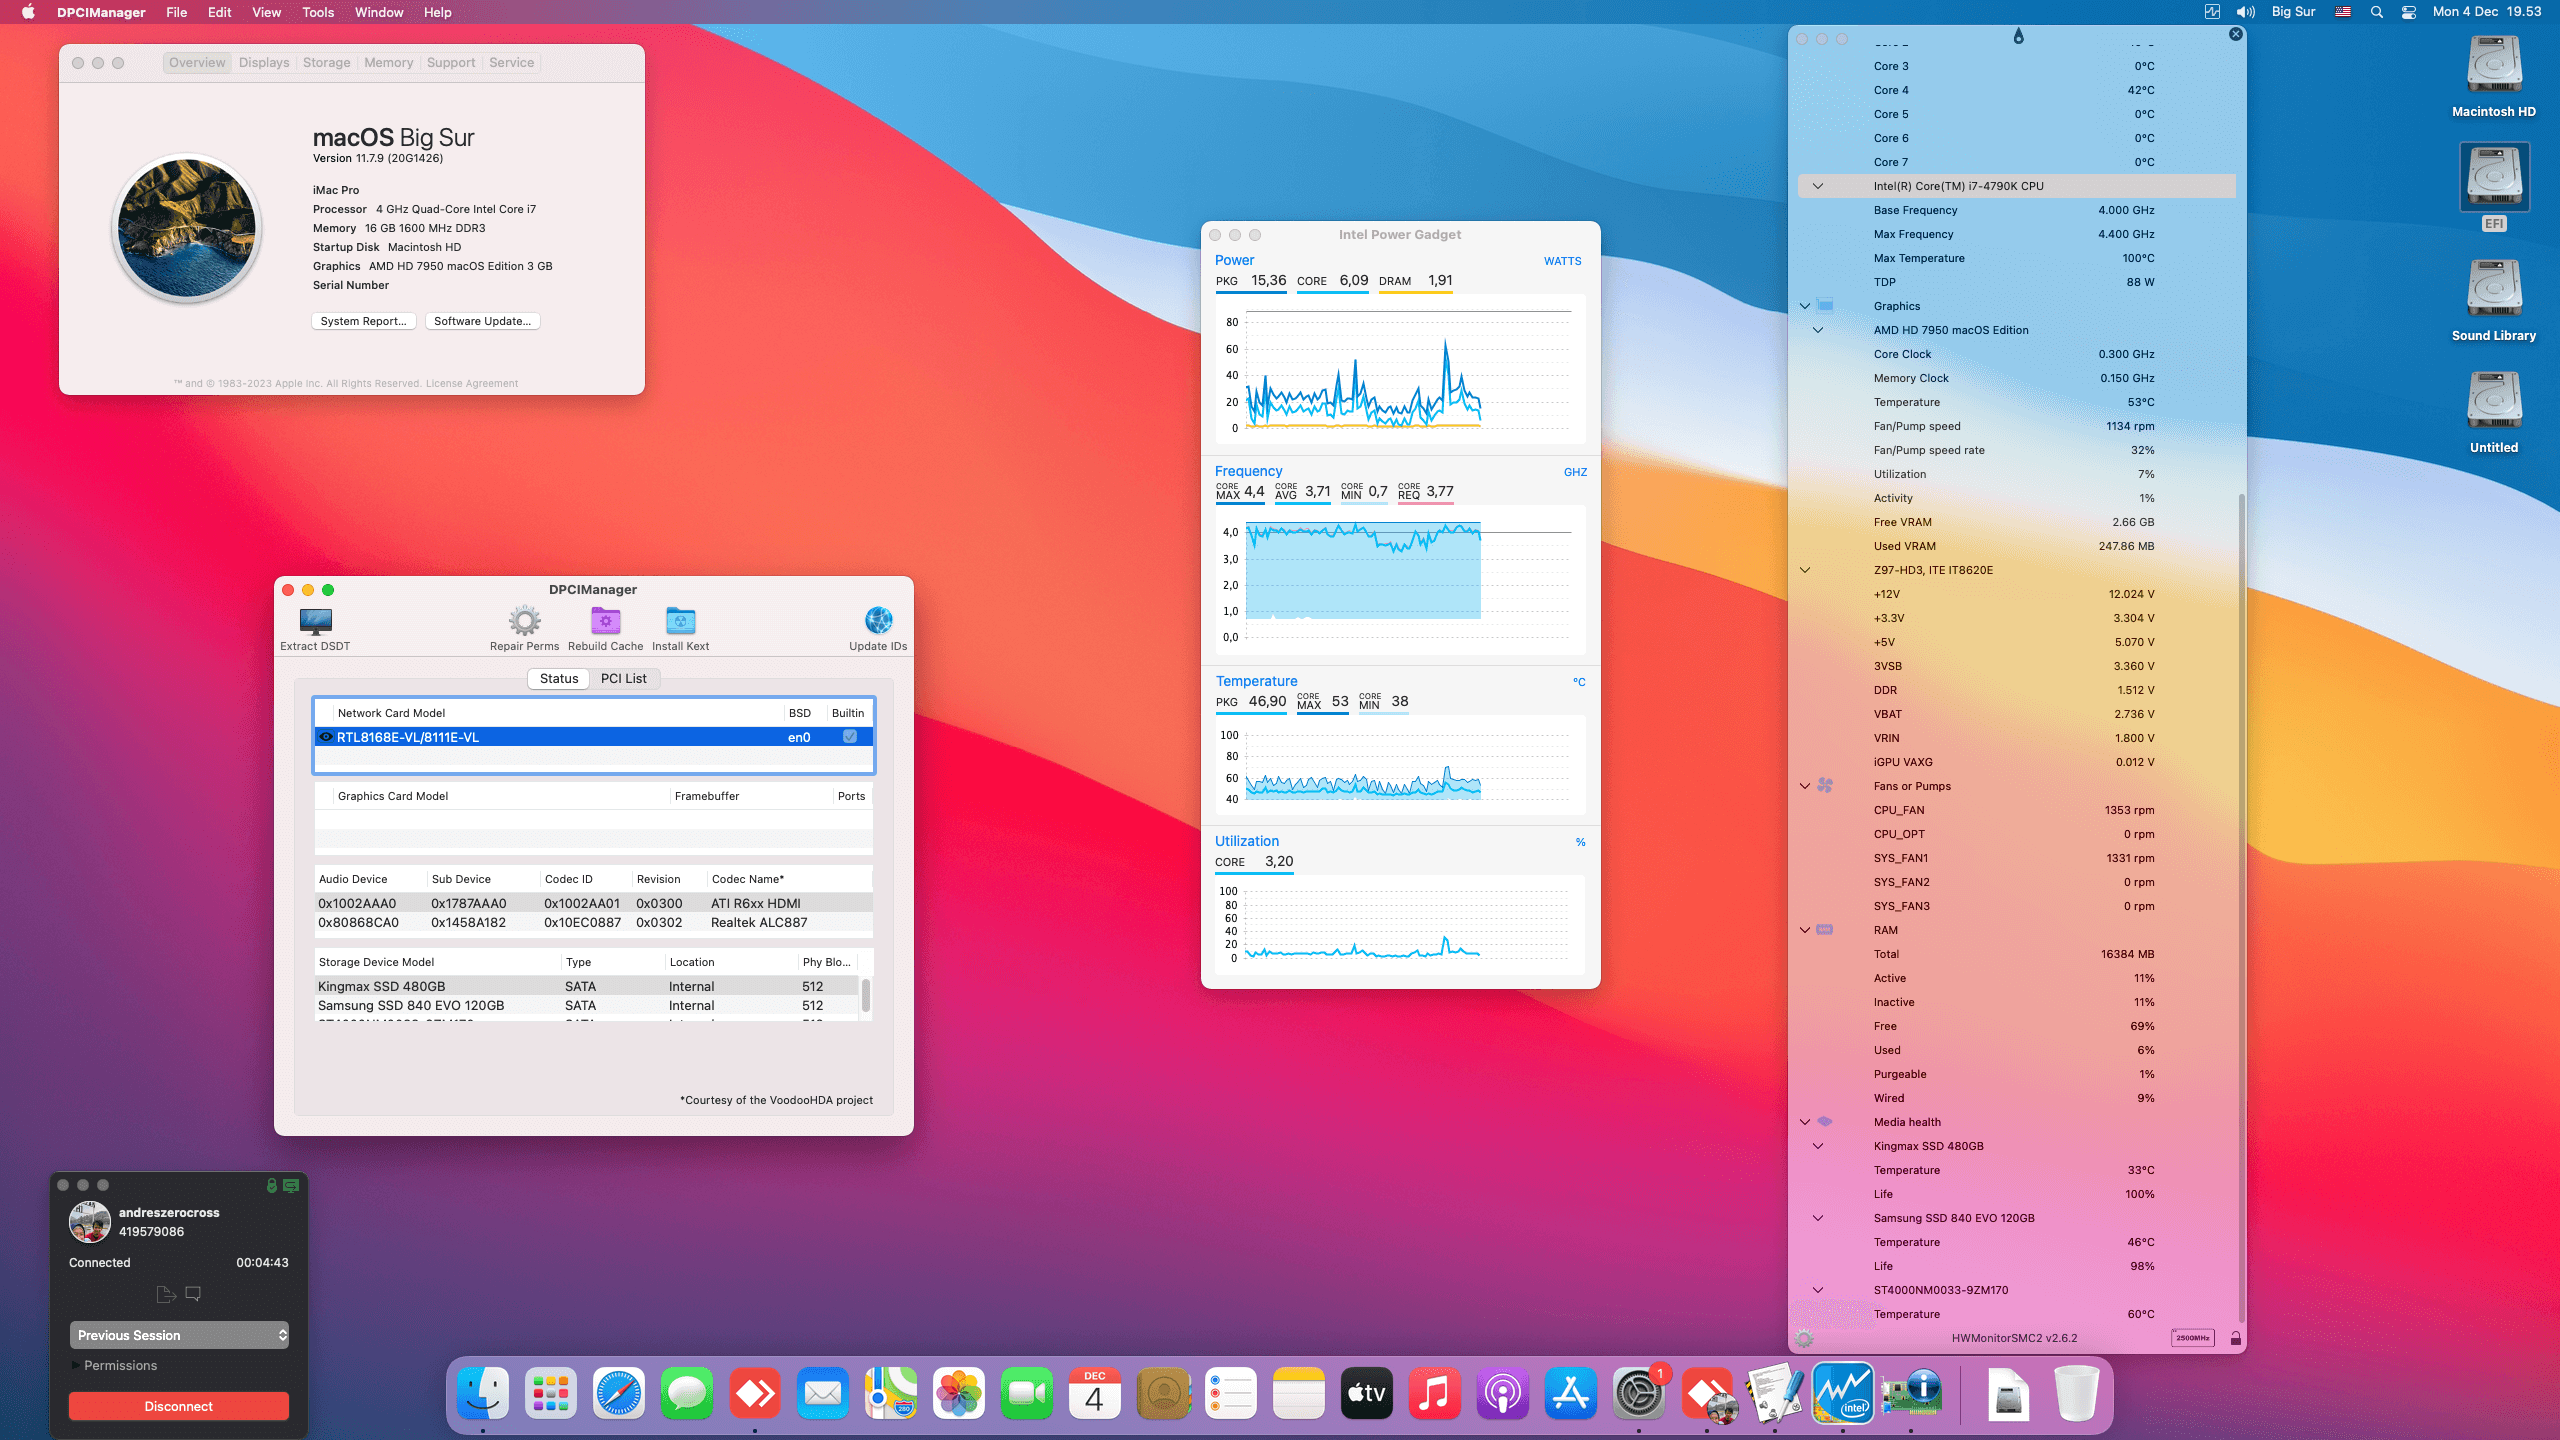Click the Update IDs globe icon
Viewport: 2560px width, 1440px height.
click(878, 621)
